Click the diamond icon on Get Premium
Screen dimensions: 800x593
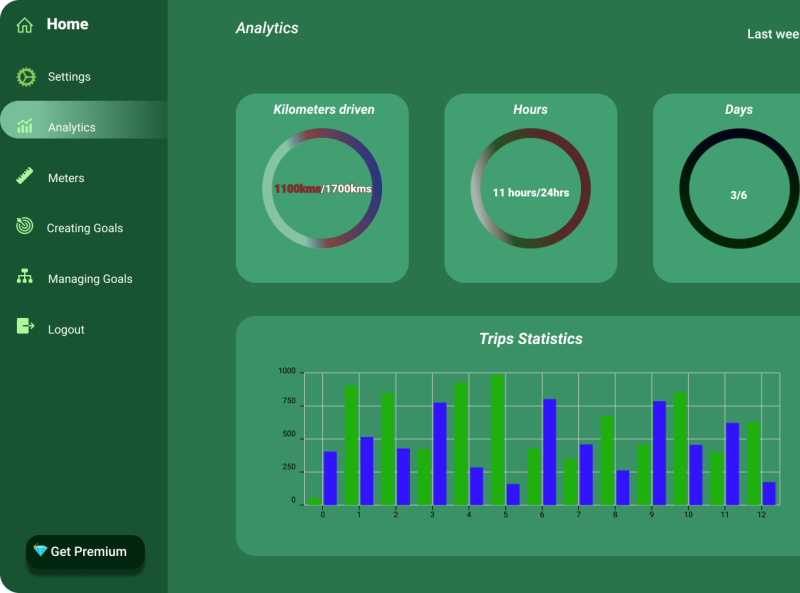pyautogui.click(x=40, y=551)
